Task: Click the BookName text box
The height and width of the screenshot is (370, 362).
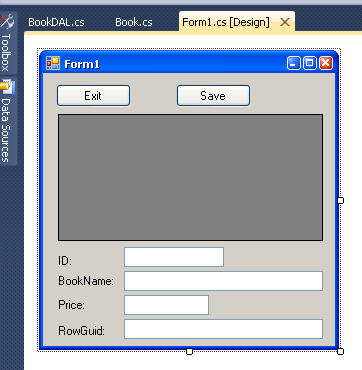Action: click(223, 281)
